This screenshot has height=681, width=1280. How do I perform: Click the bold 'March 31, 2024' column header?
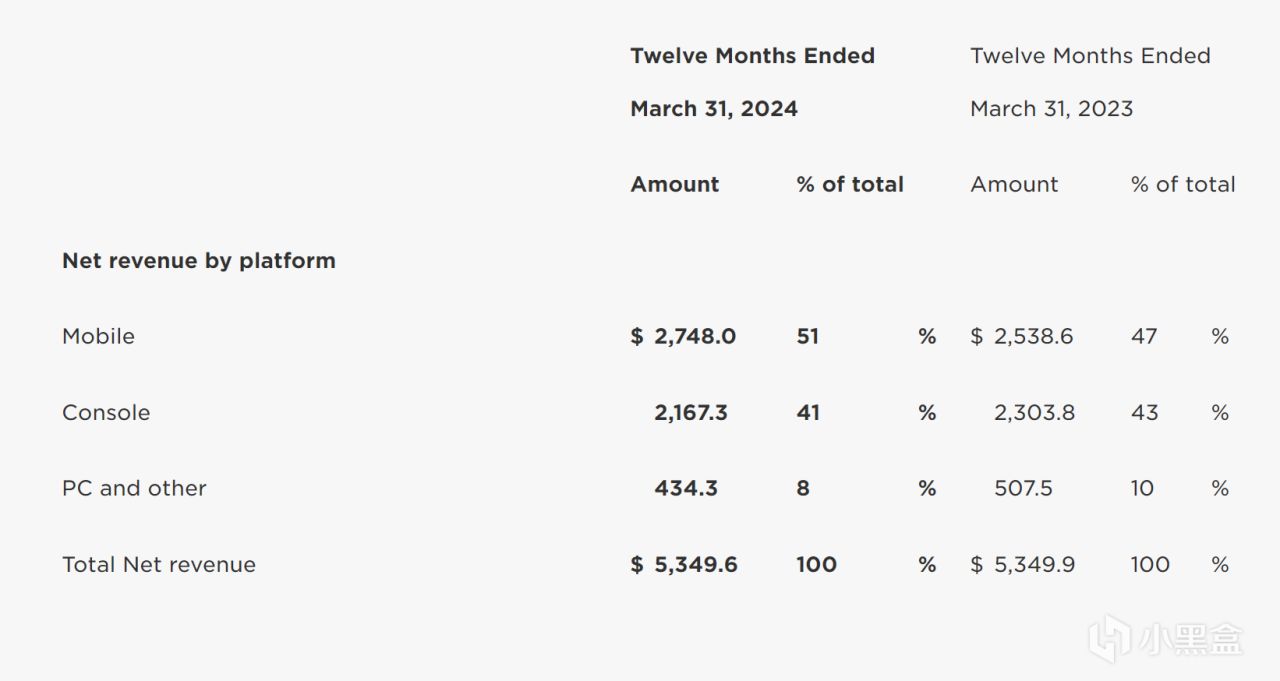[x=713, y=109]
